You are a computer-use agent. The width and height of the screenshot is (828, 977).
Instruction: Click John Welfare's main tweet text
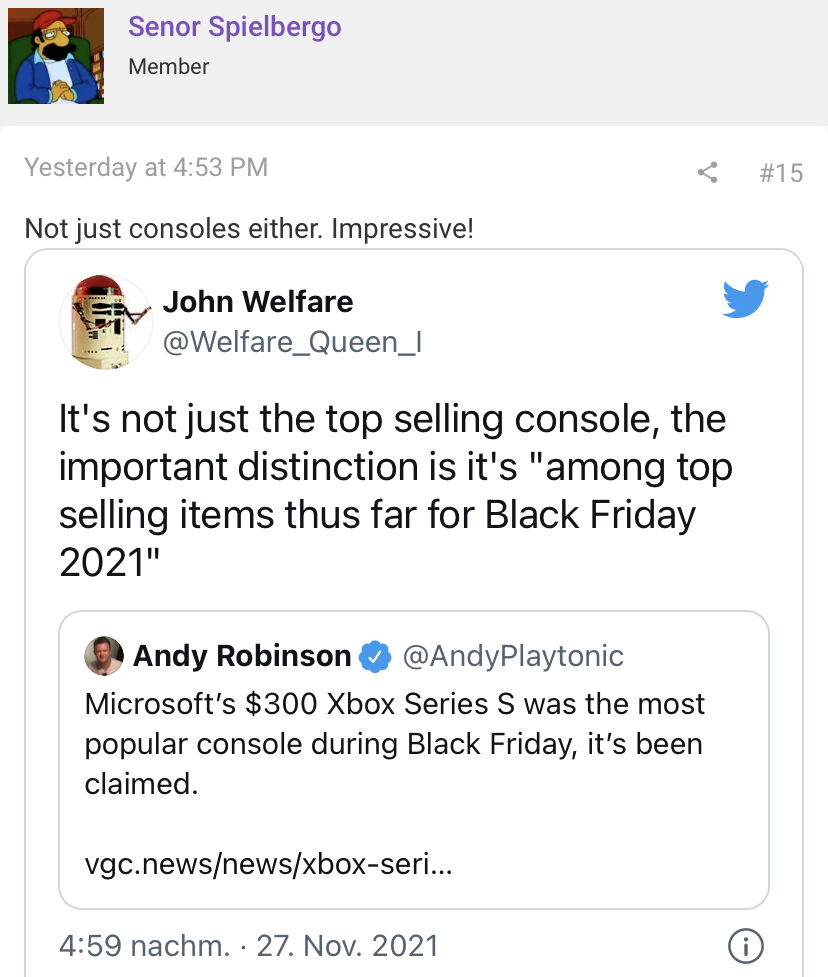(395, 490)
